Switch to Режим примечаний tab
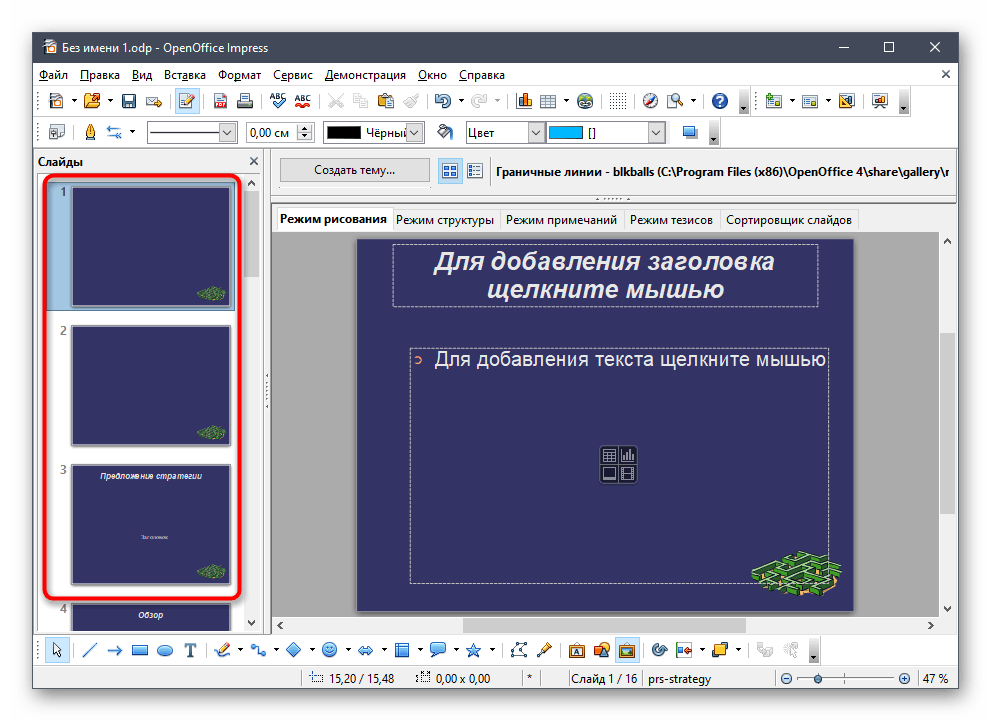991x721 pixels. 561,220
